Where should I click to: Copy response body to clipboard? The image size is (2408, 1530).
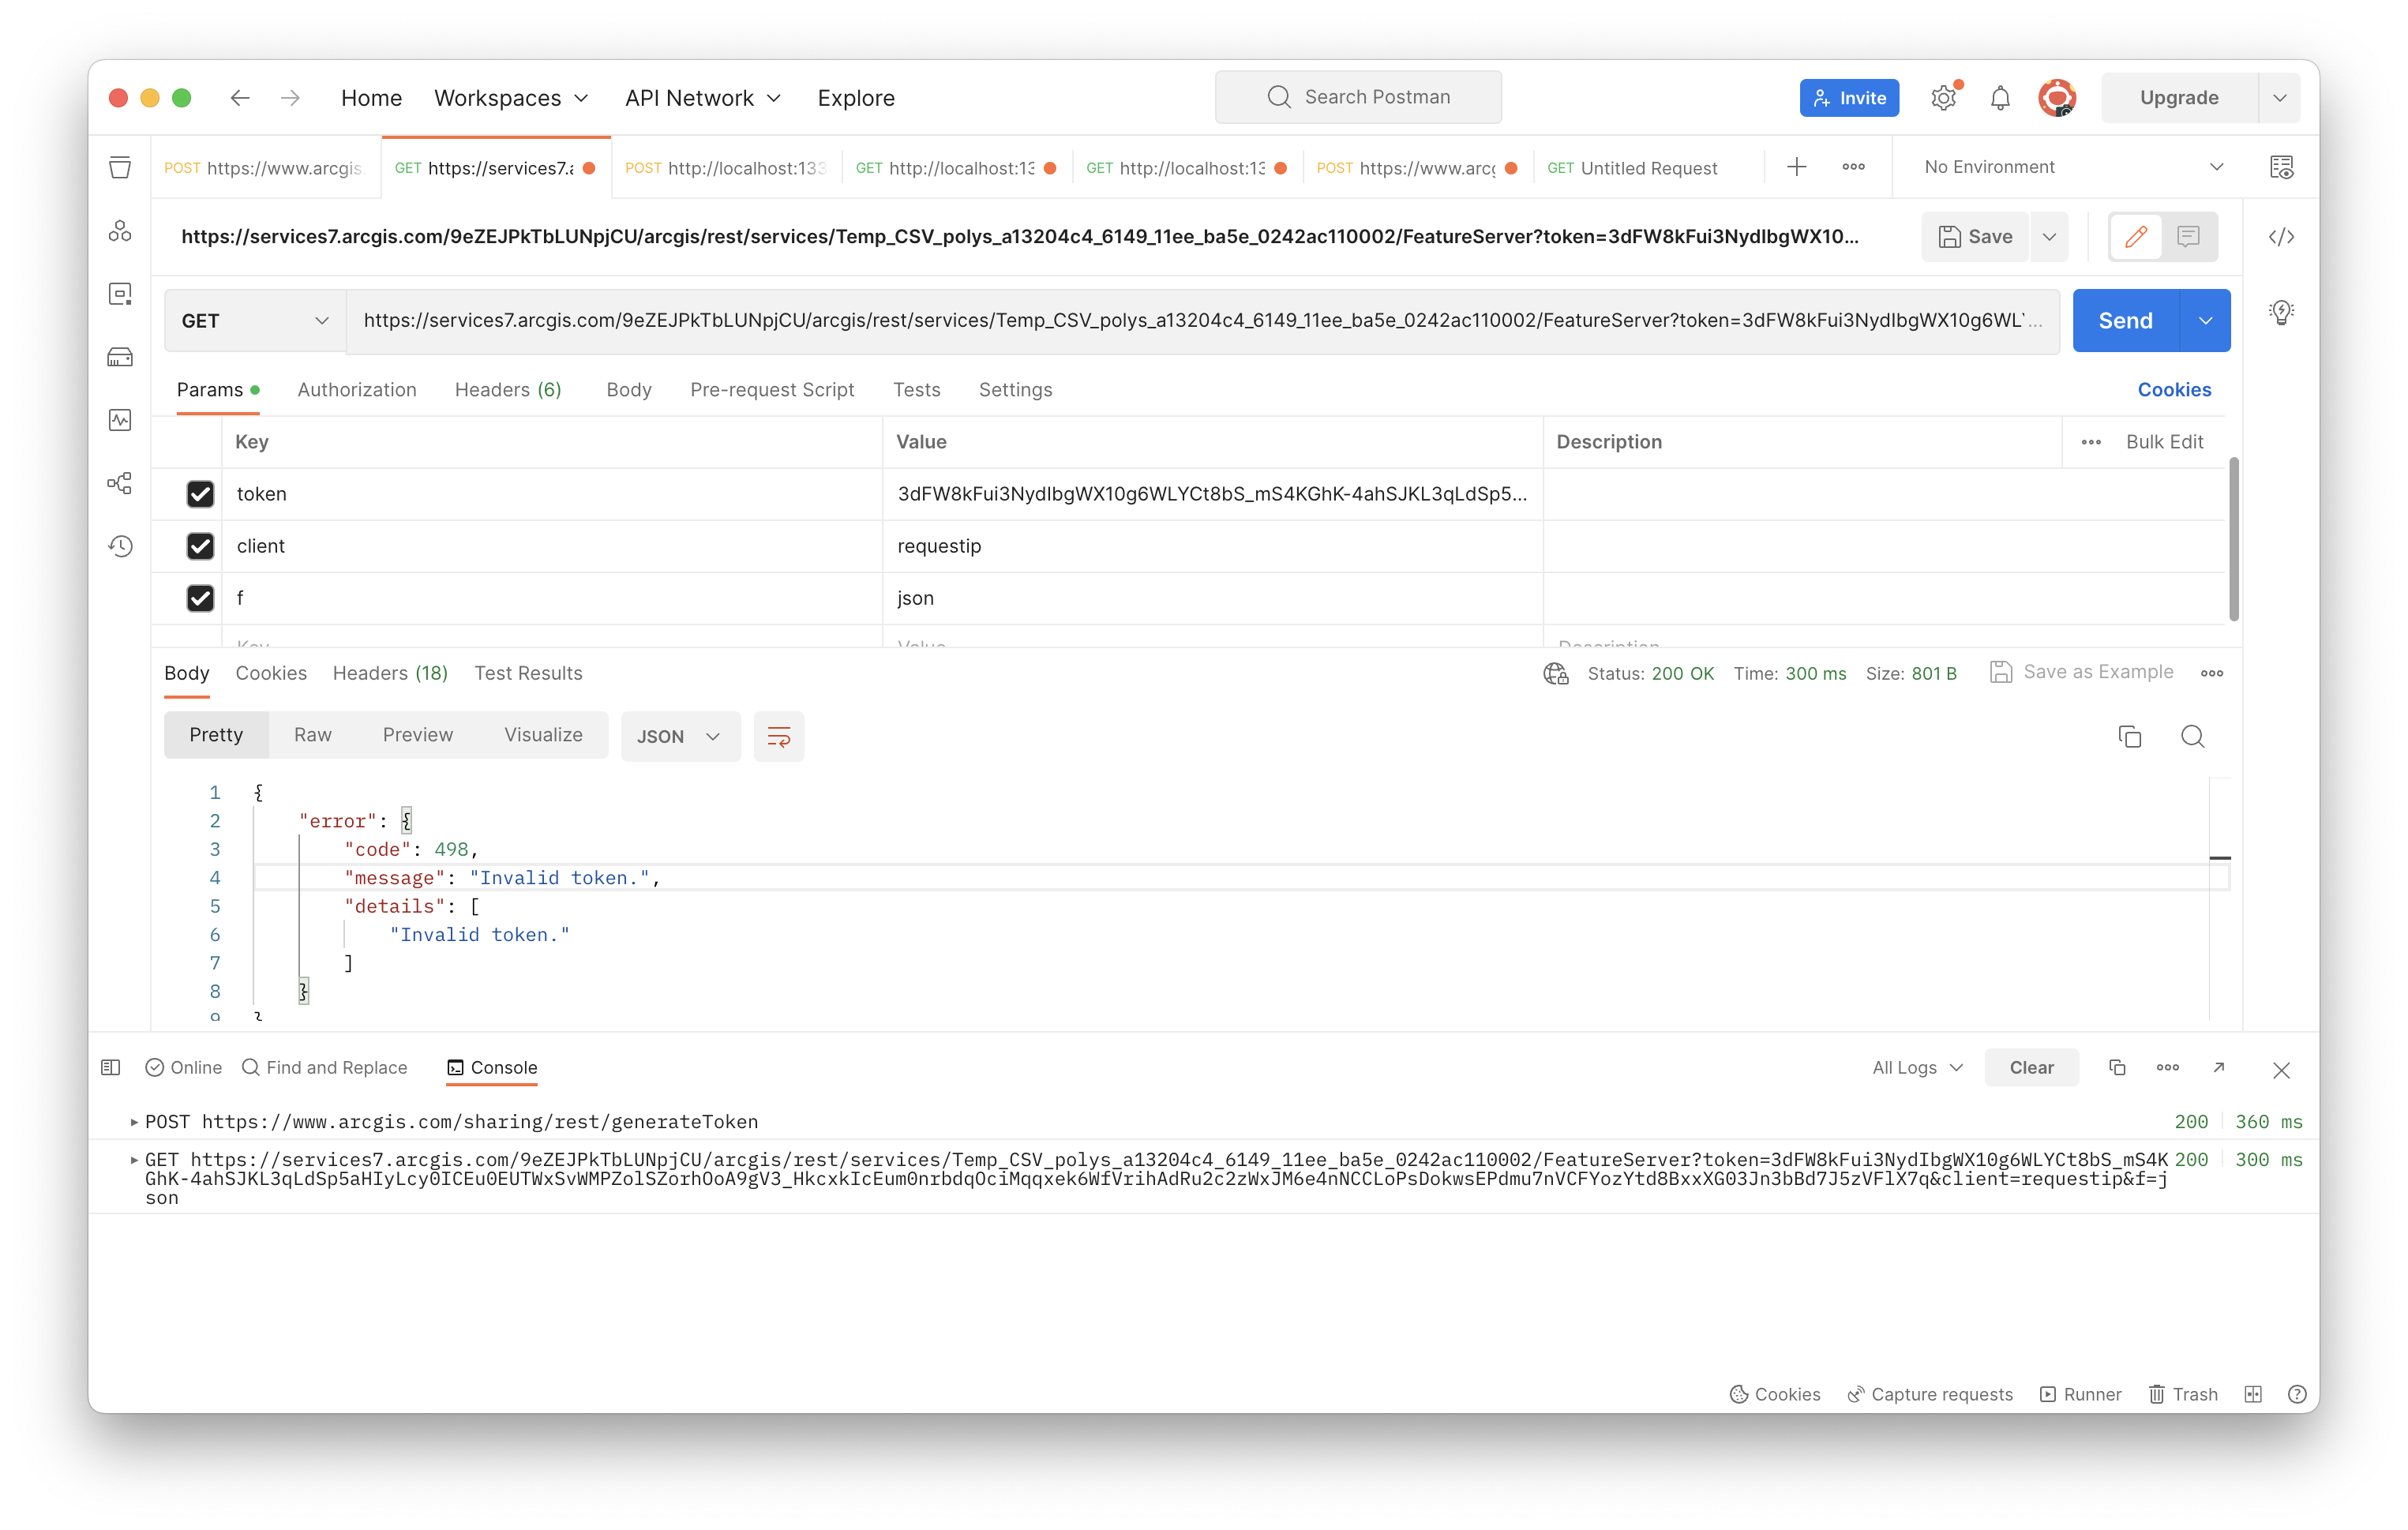click(x=2130, y=737)
